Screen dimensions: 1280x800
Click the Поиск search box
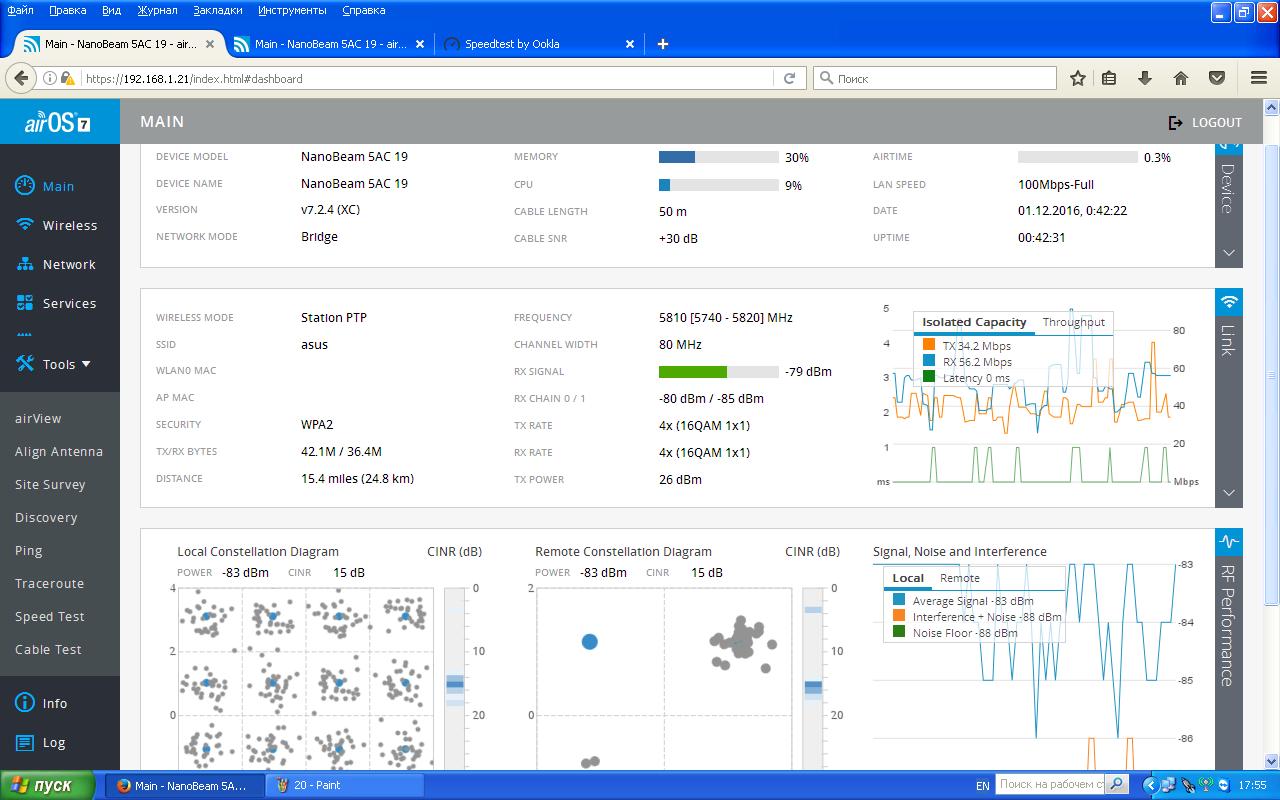coord(935,78)
